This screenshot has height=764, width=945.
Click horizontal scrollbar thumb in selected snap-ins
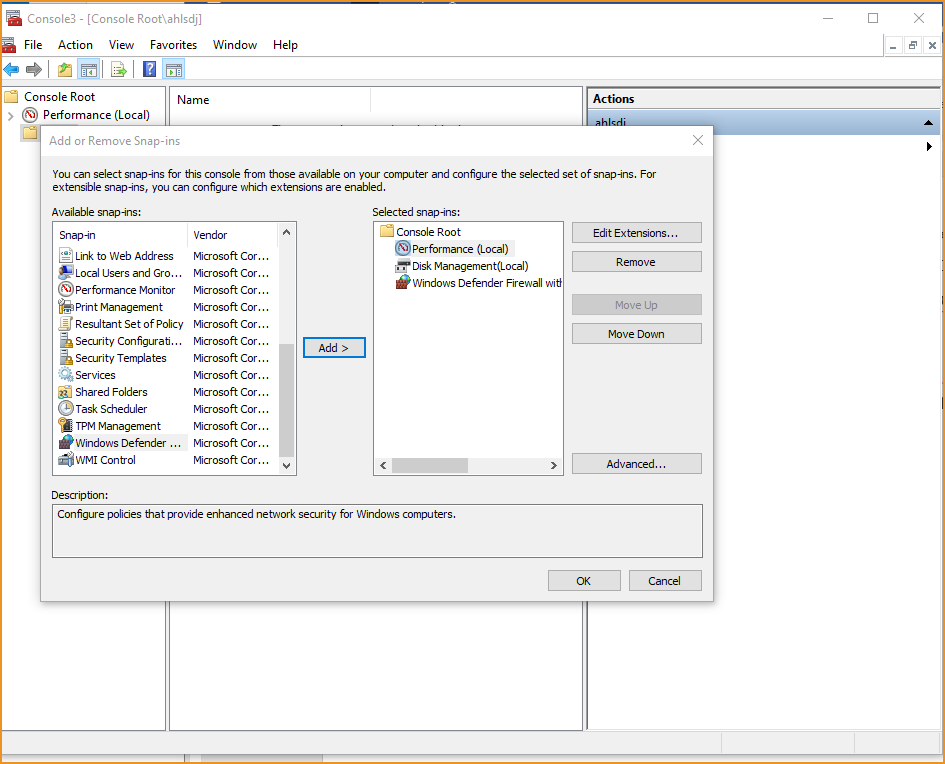[x=430, y=465]
